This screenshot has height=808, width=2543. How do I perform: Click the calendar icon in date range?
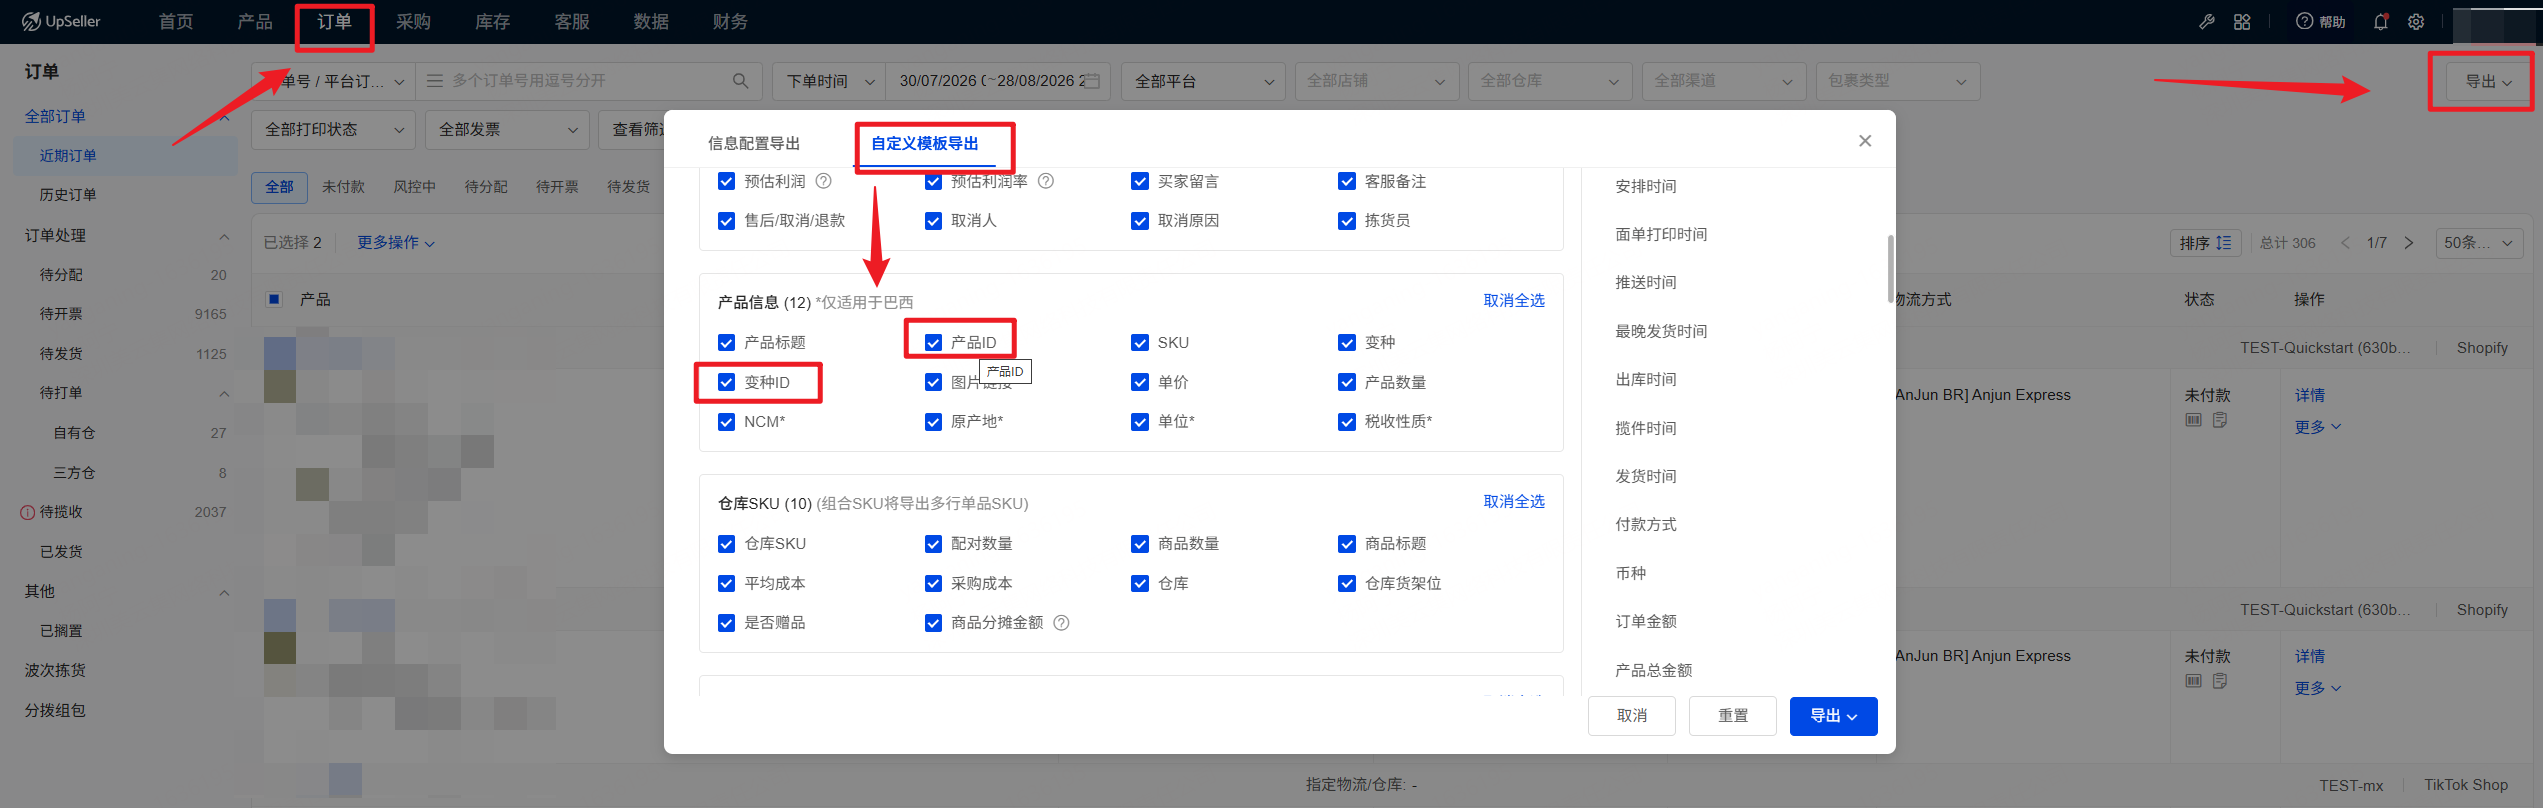click(1093, 80)
